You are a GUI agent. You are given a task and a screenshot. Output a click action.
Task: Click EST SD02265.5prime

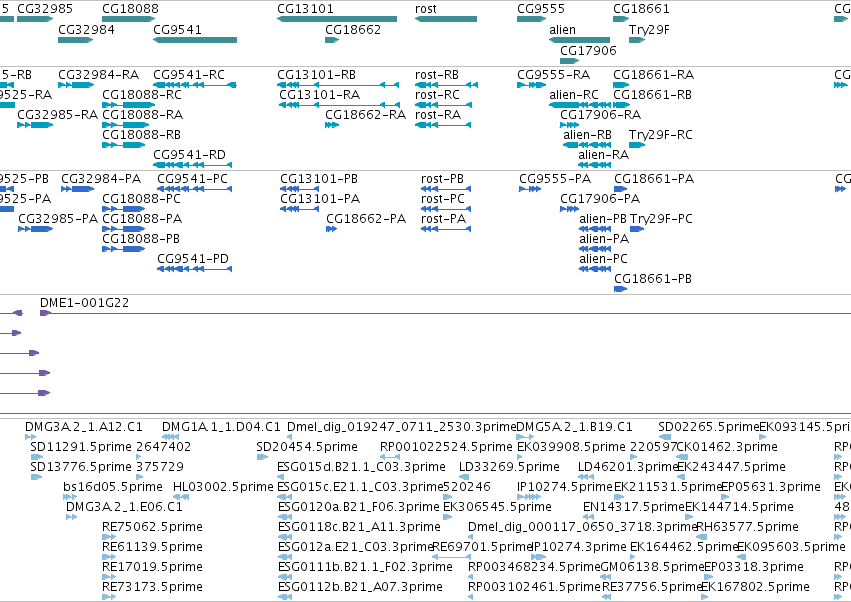pos(665,436)
